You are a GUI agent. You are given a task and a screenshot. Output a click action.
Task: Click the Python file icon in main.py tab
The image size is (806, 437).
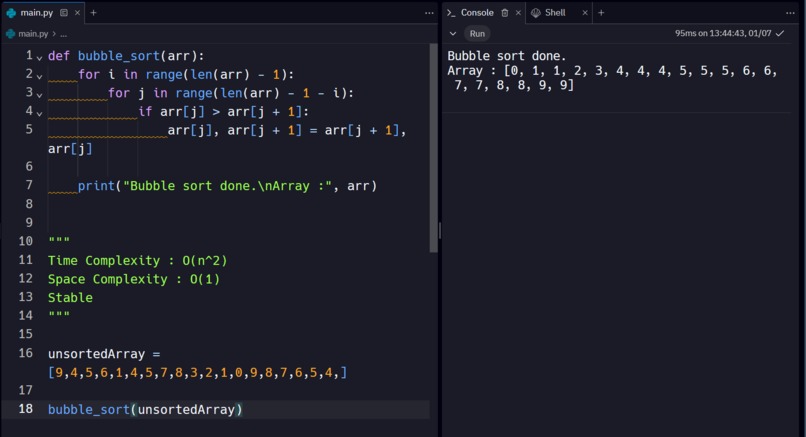coord(11,13)
